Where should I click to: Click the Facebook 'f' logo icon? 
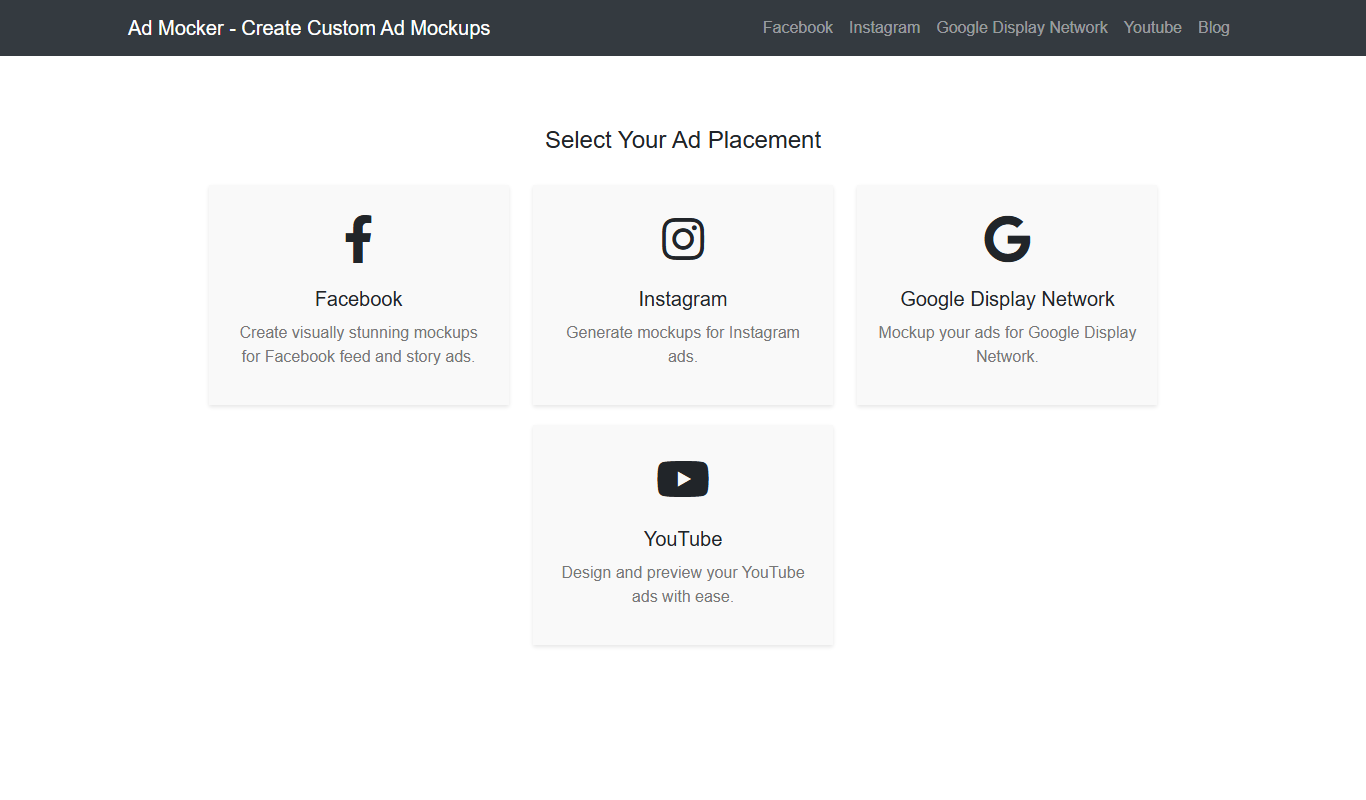(358, 239)
